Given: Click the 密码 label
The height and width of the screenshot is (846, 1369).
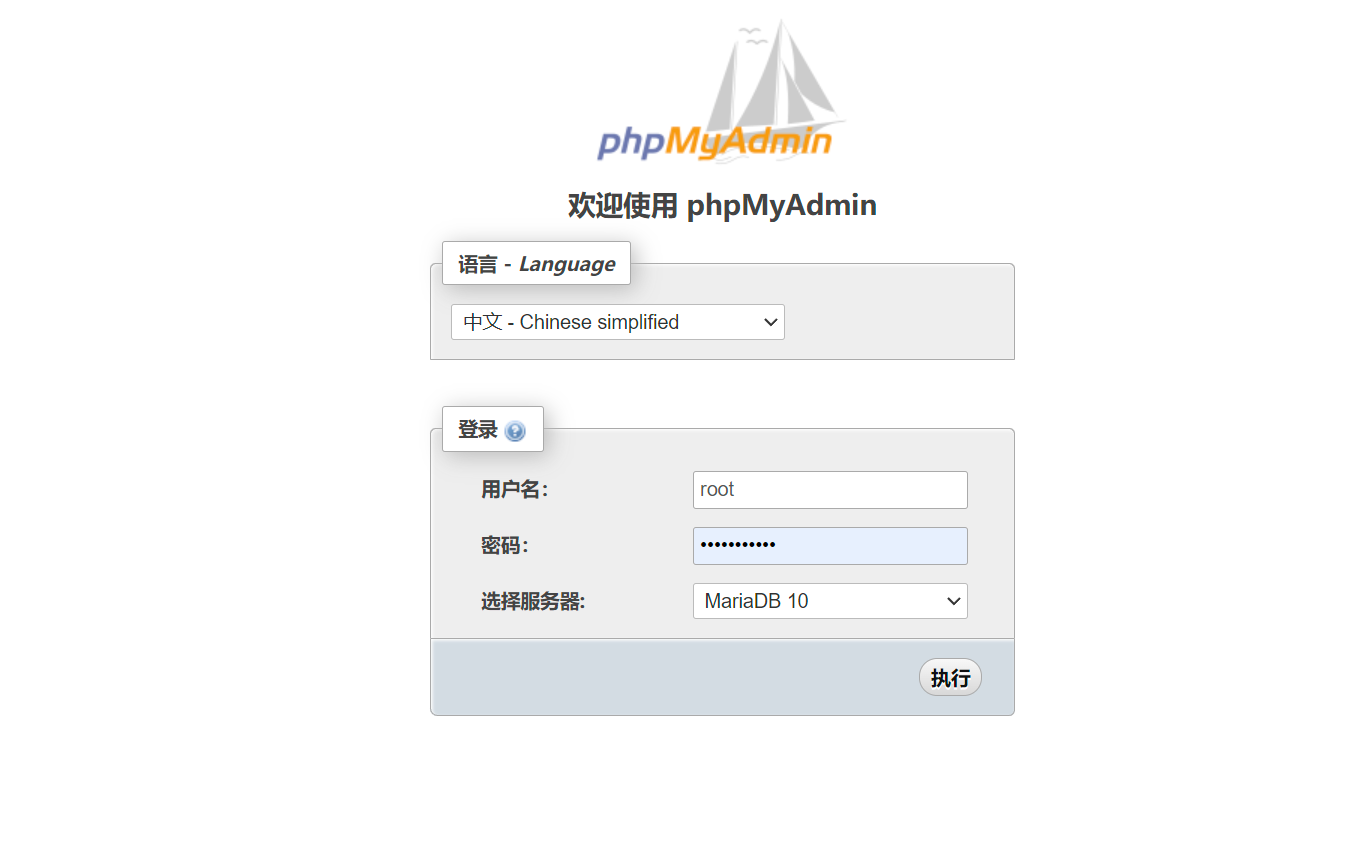Looking at the screenshot, I should [504, 546].
